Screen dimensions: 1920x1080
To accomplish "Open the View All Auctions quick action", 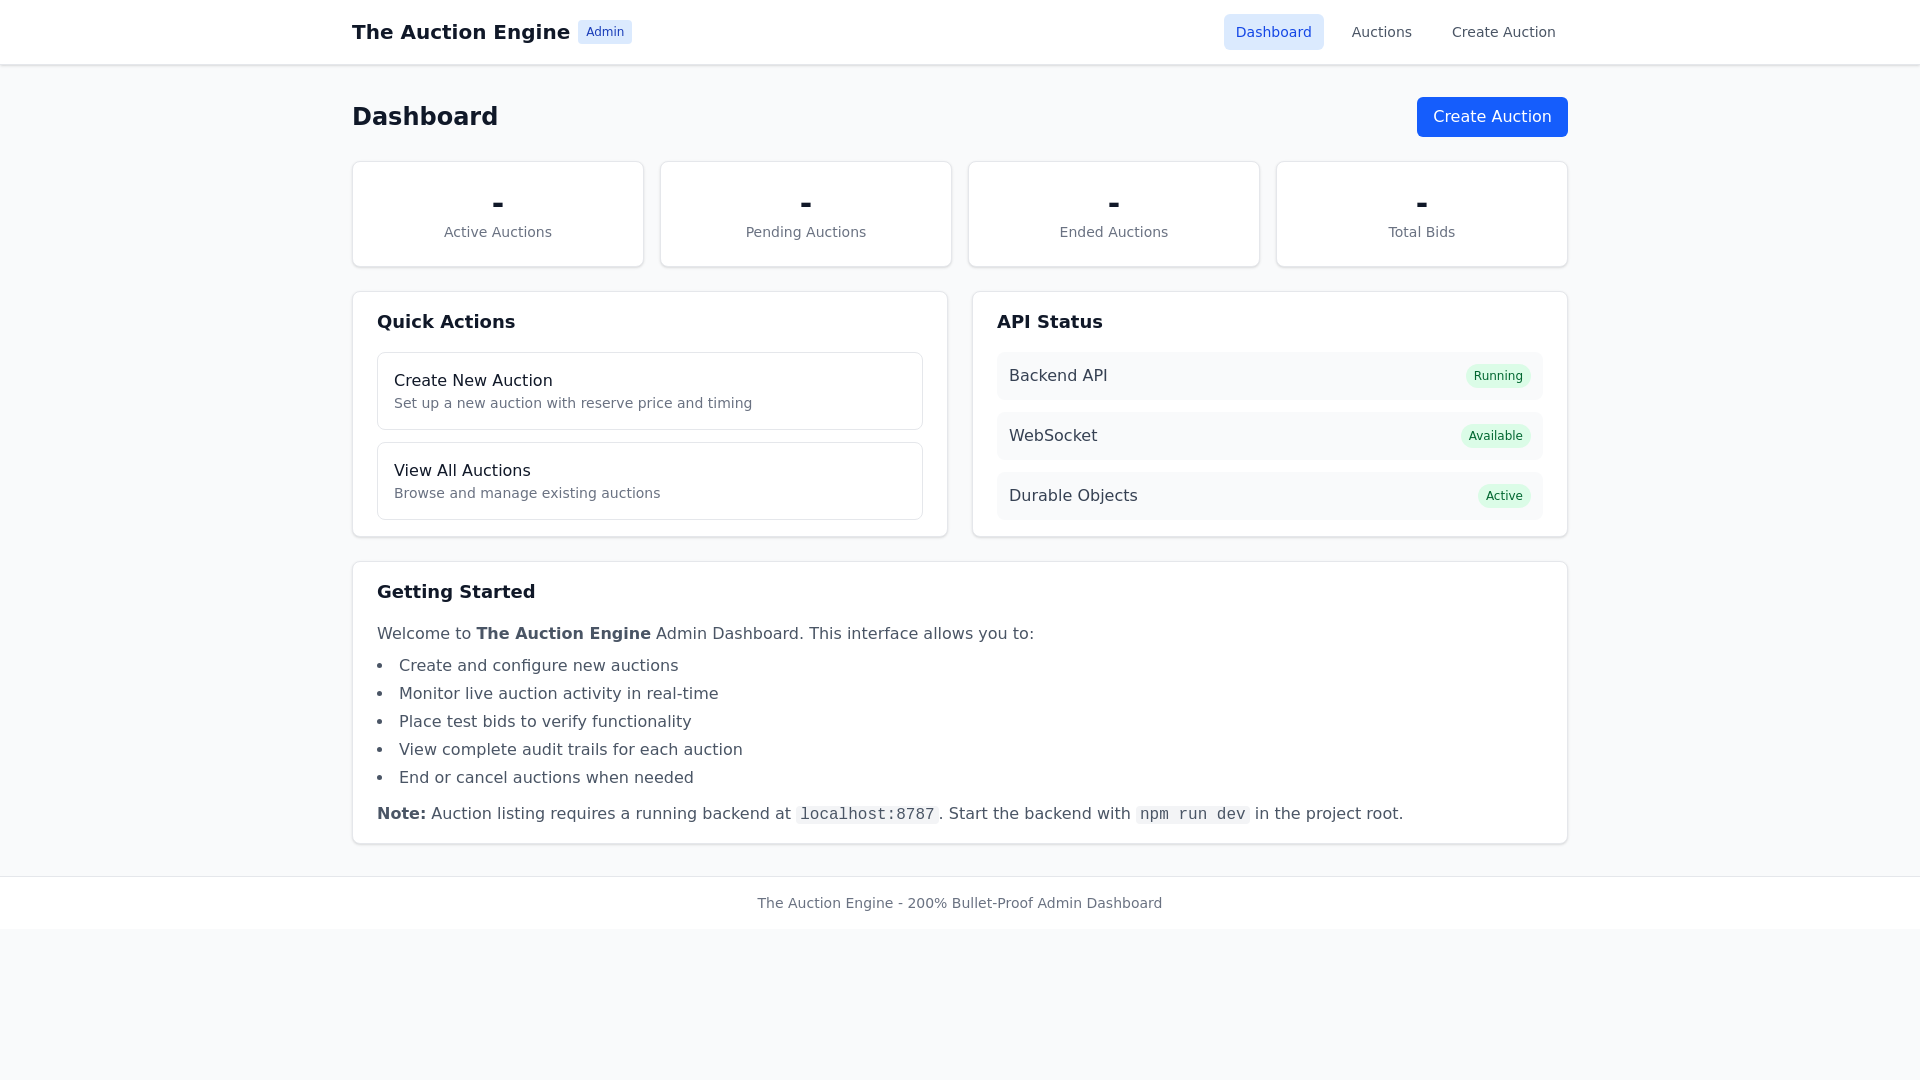I will (x=650, y=481).
